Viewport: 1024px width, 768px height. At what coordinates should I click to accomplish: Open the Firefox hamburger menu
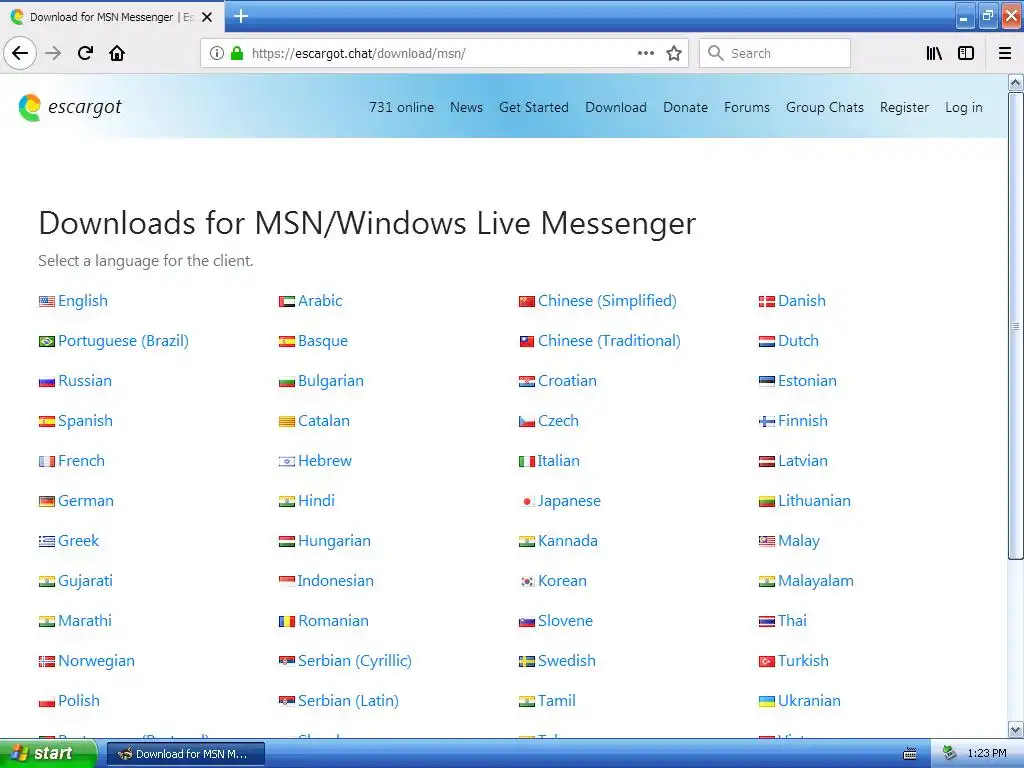1005,53
